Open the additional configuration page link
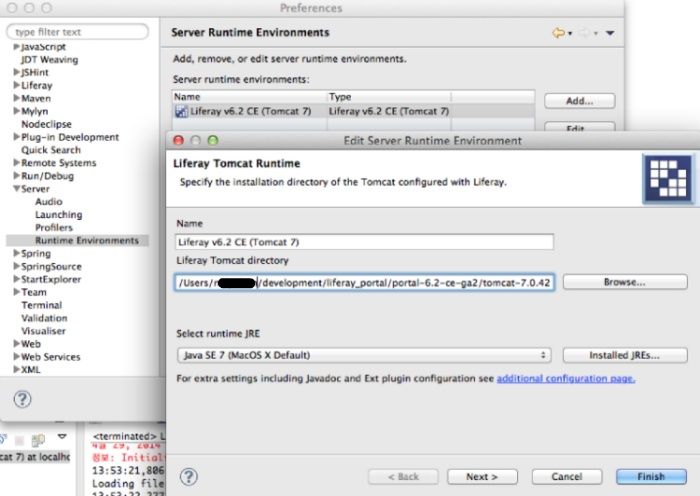Viewport: 700px width, 496px height. click(x=566, y=379)
